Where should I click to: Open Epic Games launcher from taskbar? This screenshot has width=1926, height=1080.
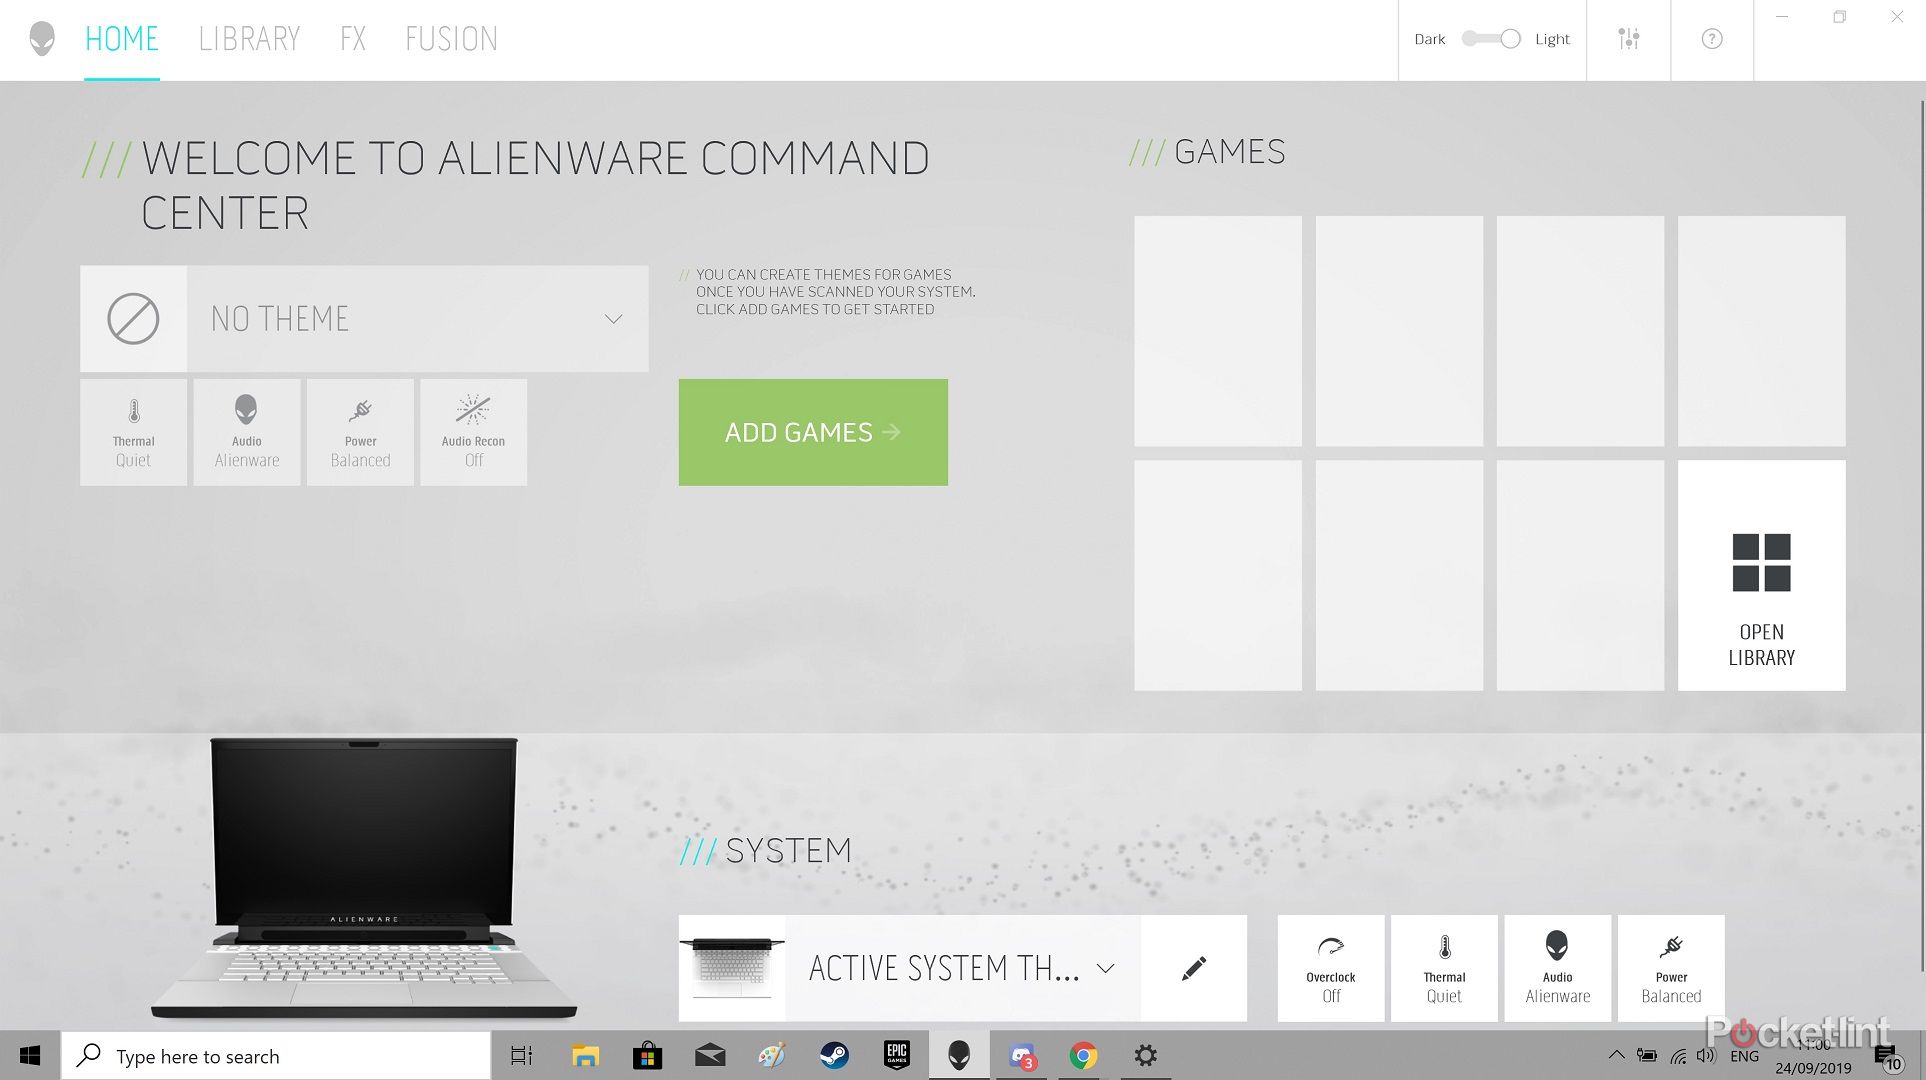coord(897,1056)
